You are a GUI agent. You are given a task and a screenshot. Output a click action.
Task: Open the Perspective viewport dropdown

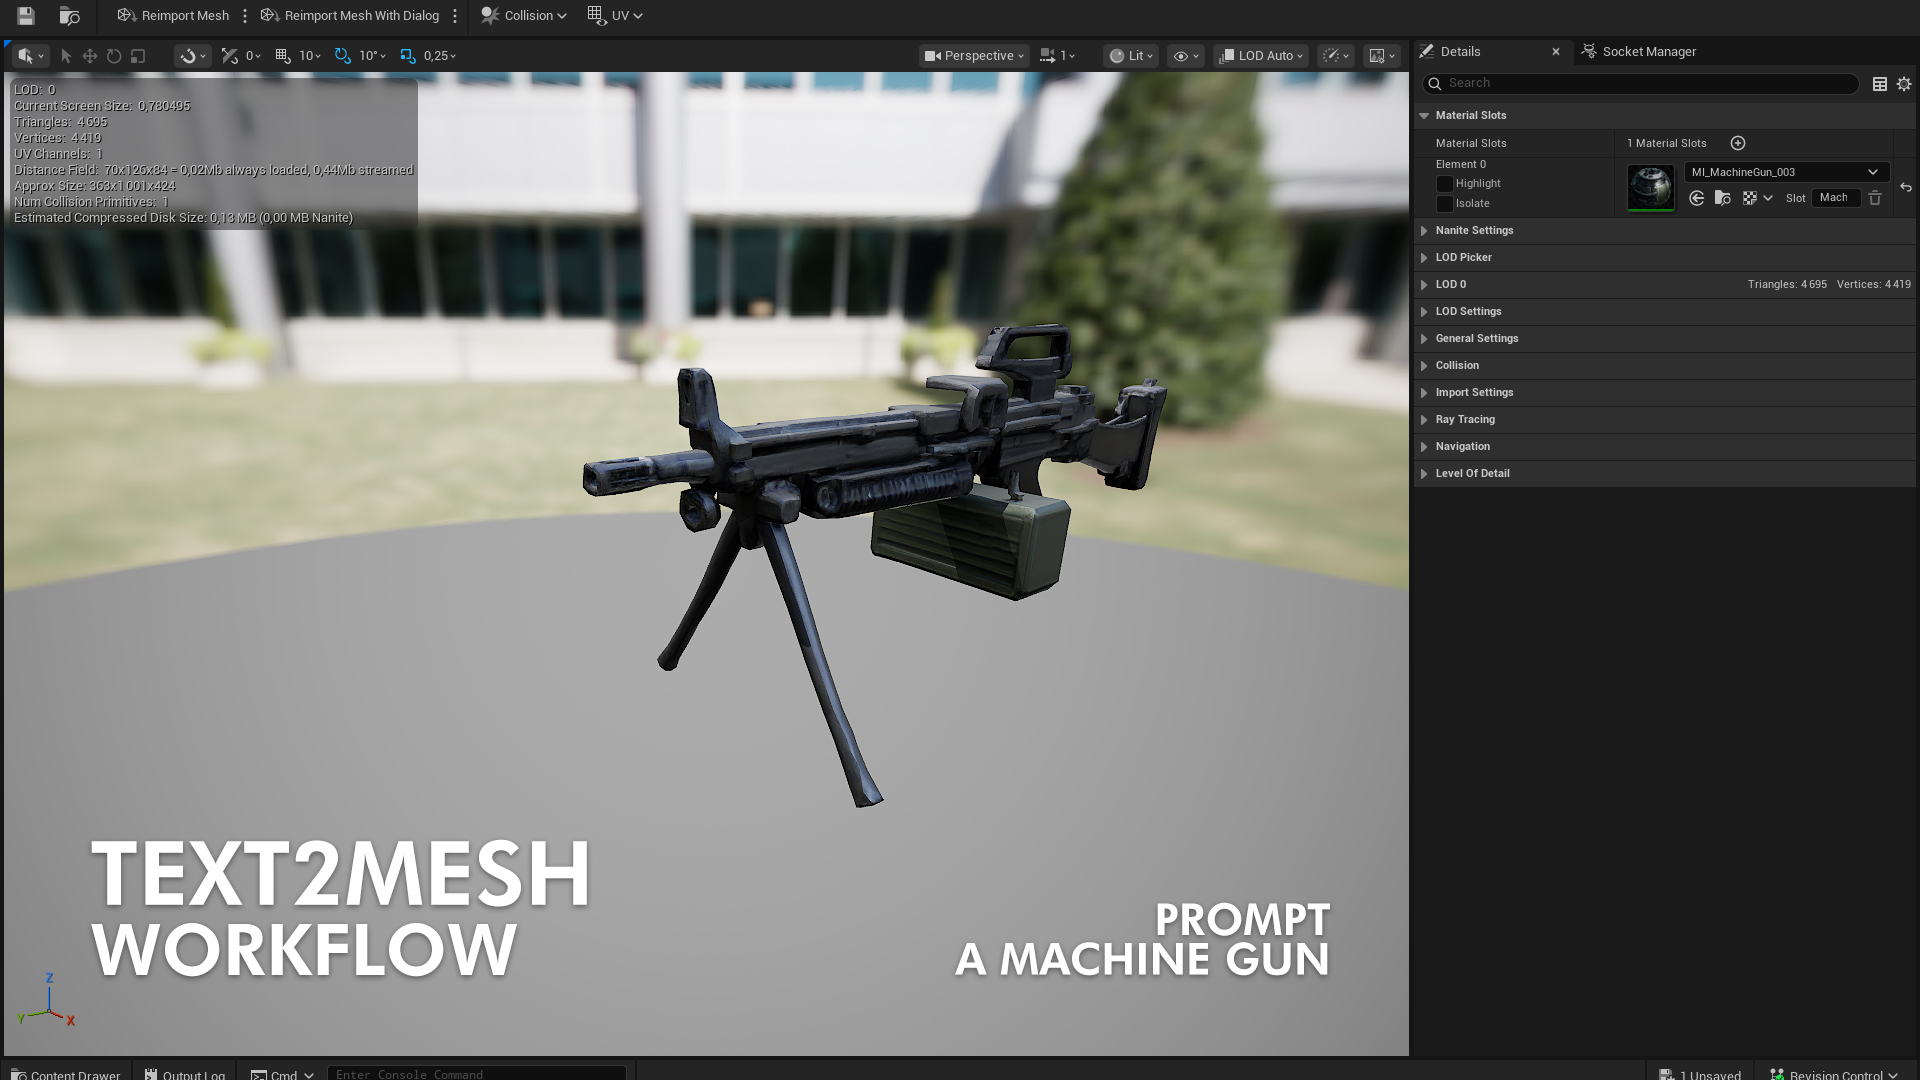973,56
